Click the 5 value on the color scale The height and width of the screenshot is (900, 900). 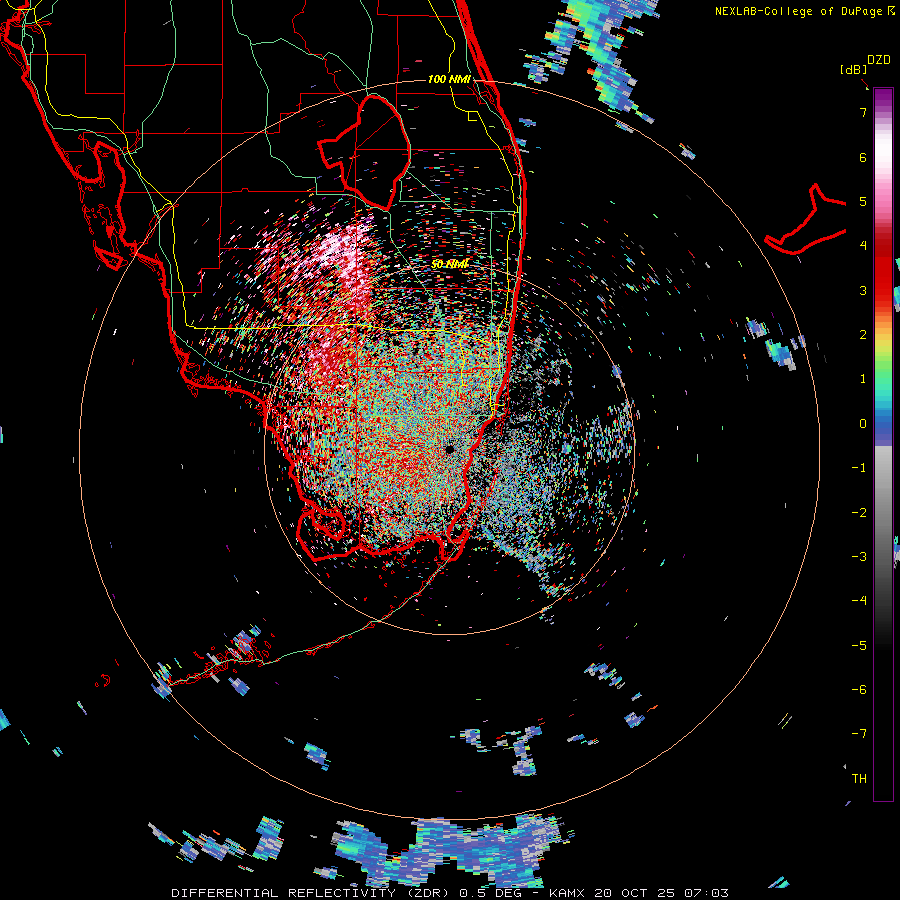click(863, 201)
